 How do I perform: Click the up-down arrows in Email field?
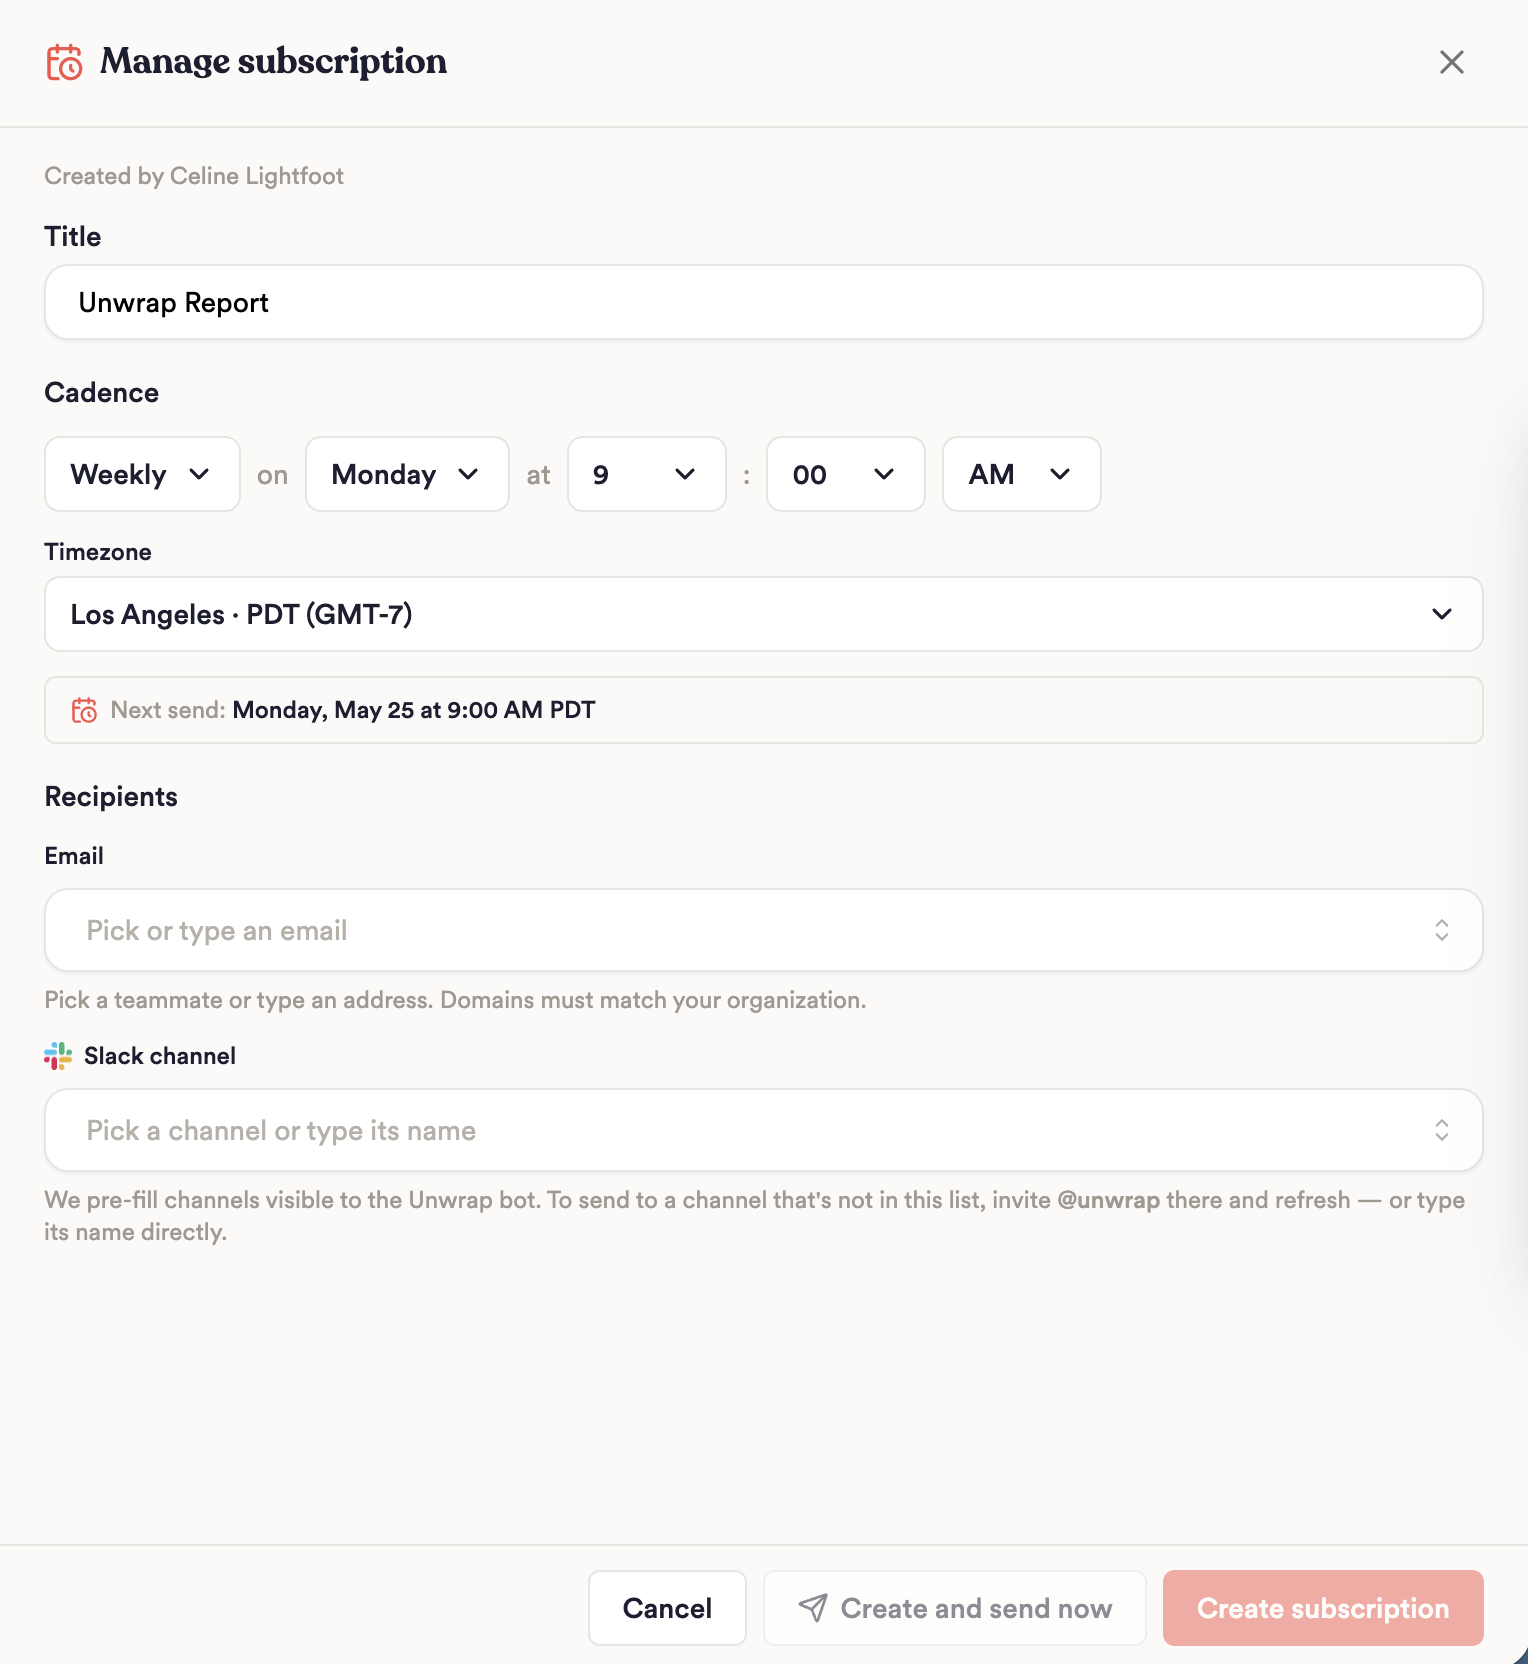tap(1441, 930)
